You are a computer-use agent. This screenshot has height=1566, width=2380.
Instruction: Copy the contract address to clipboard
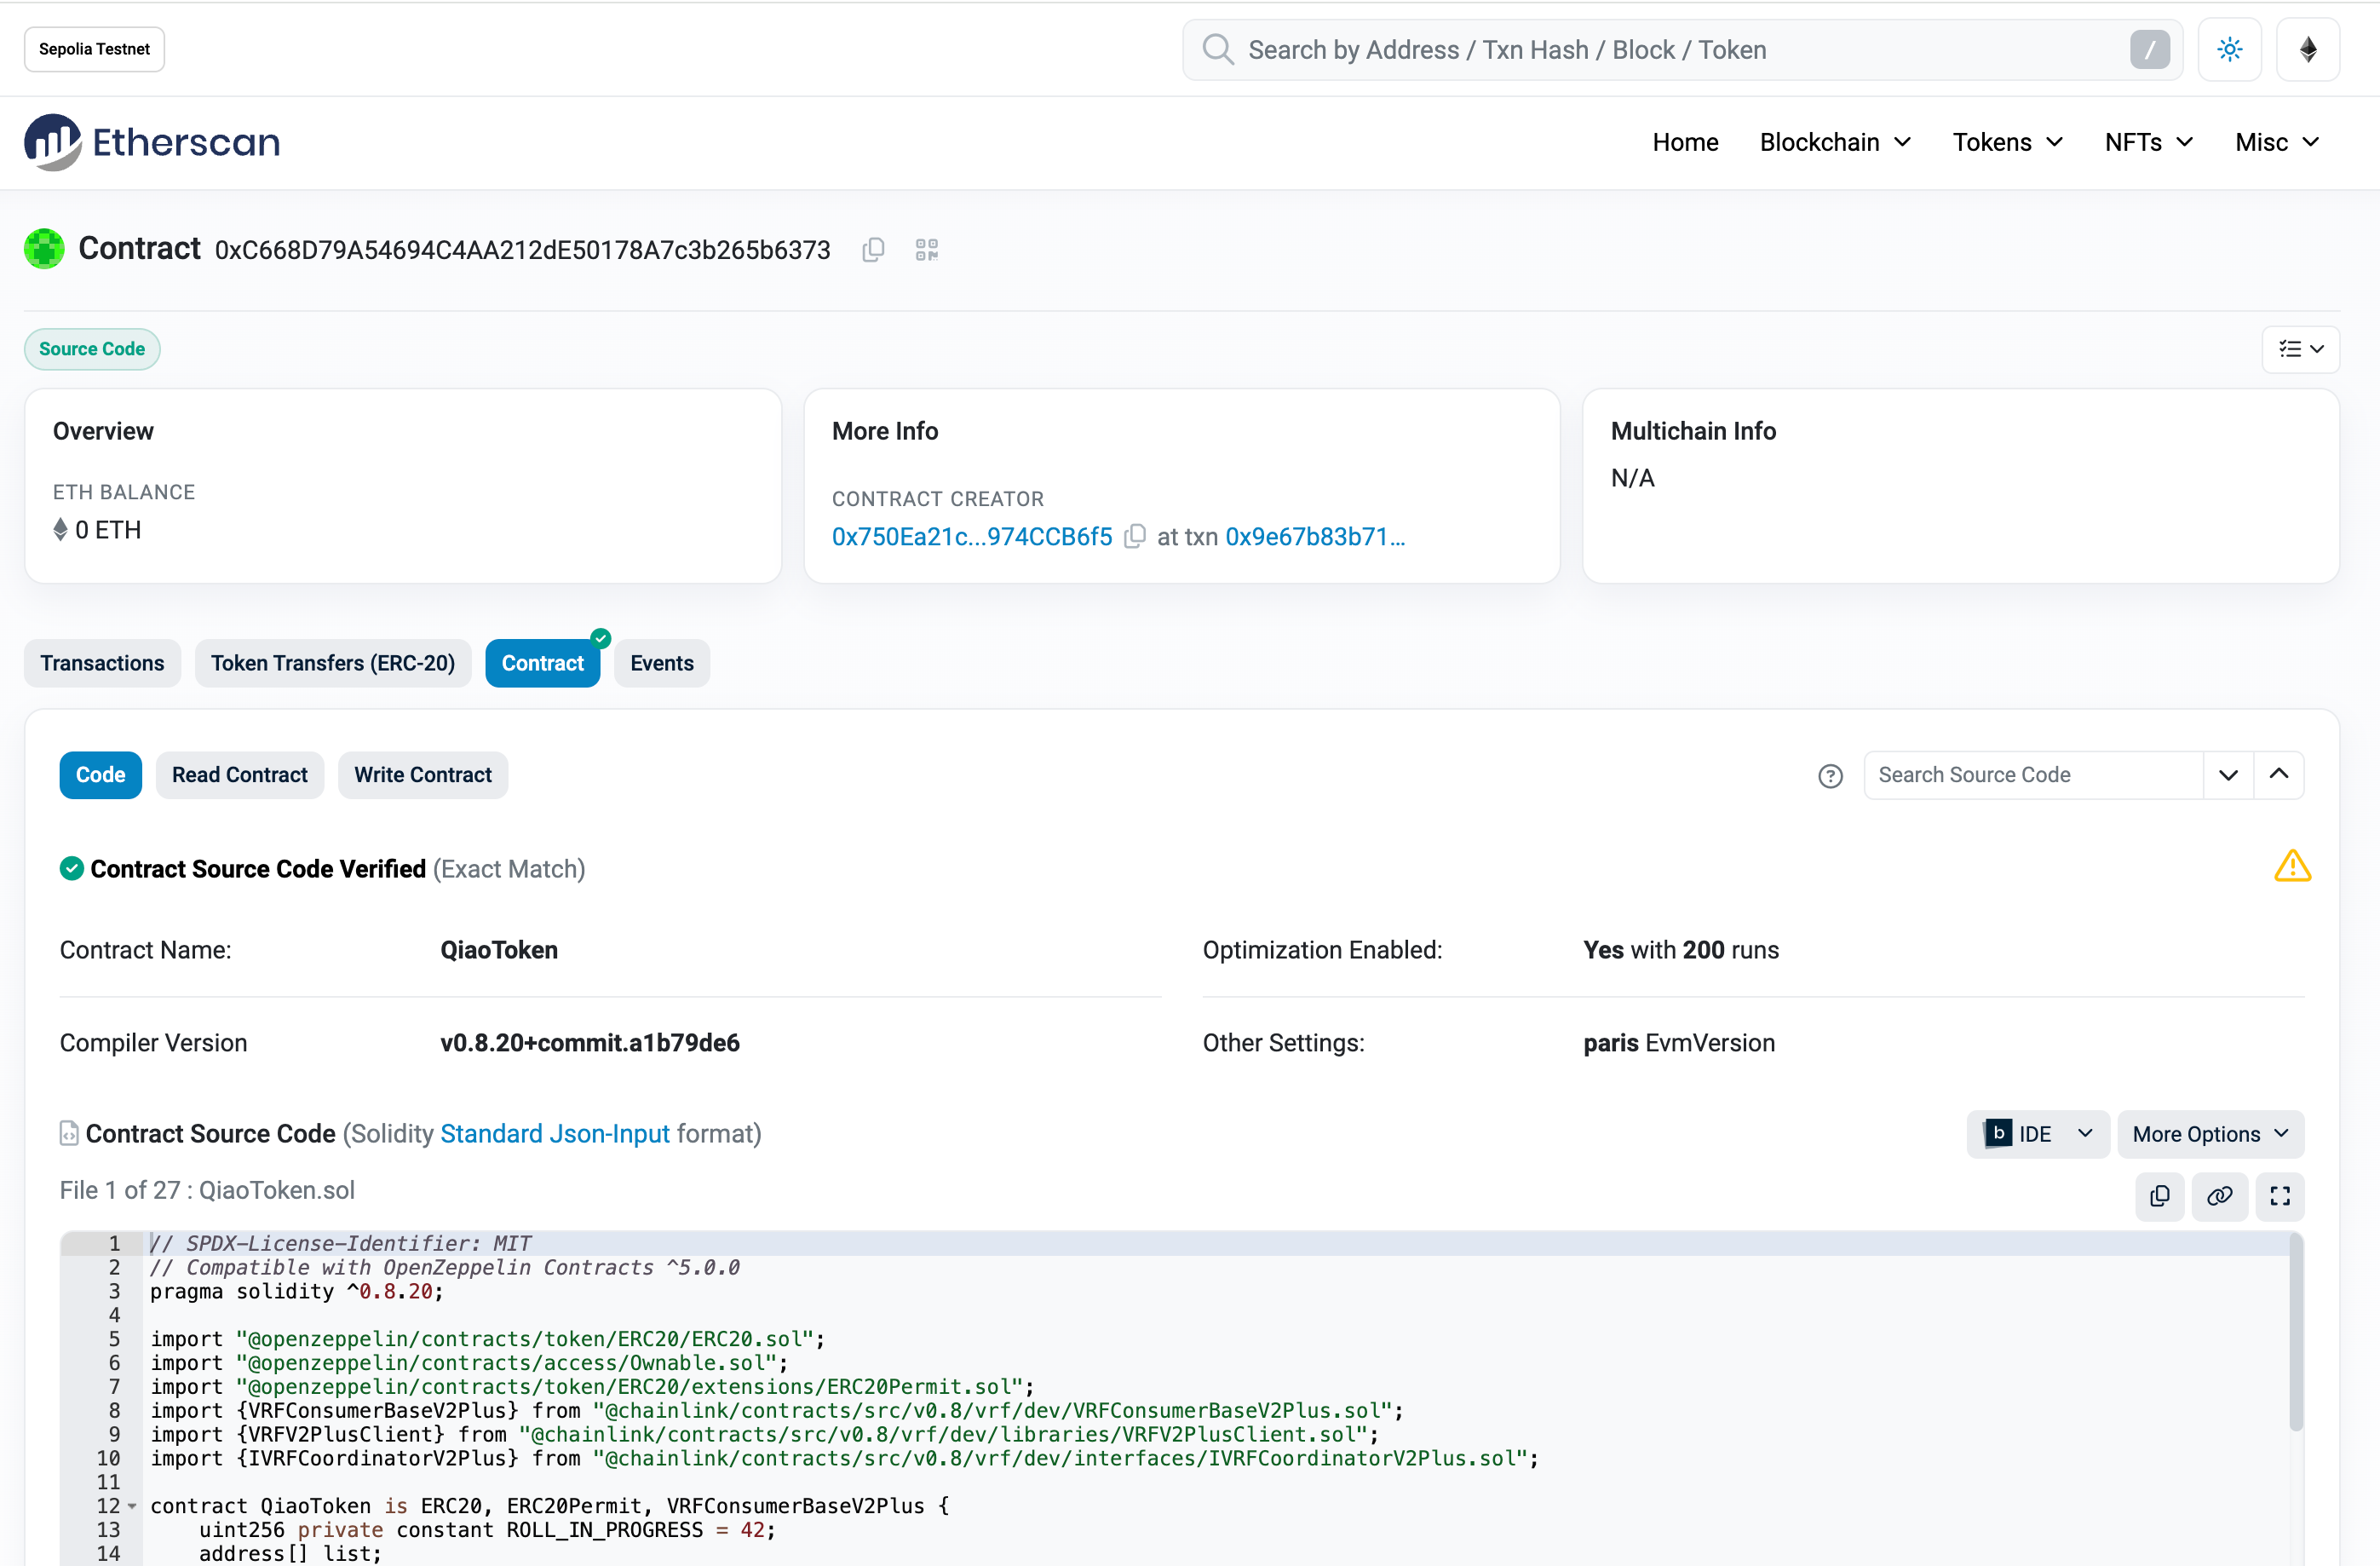(873, 249)
